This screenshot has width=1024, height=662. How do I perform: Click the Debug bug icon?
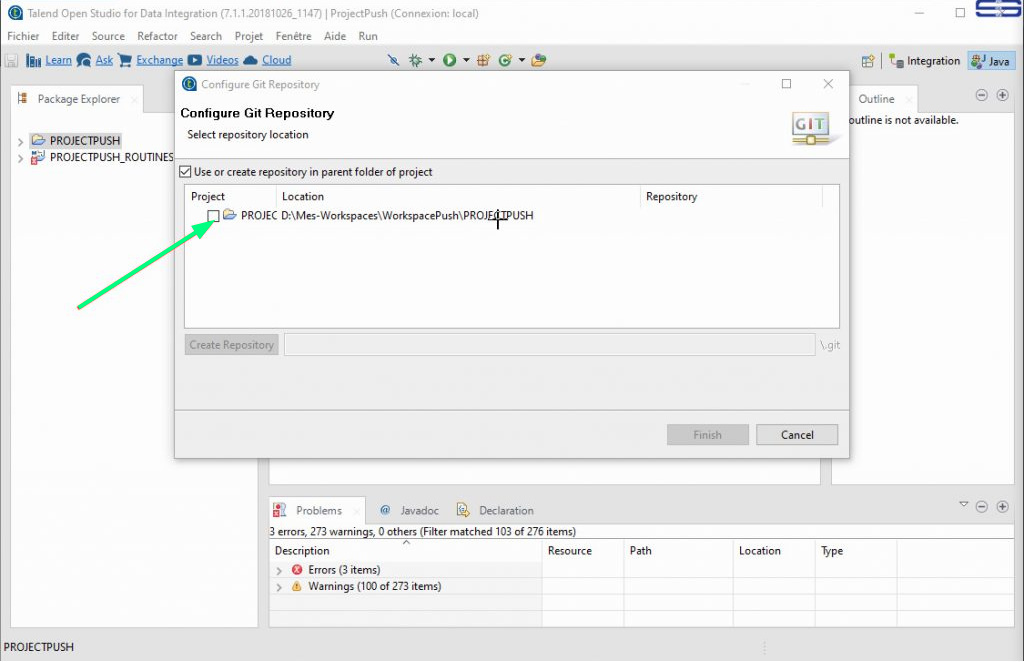point(415,60)
